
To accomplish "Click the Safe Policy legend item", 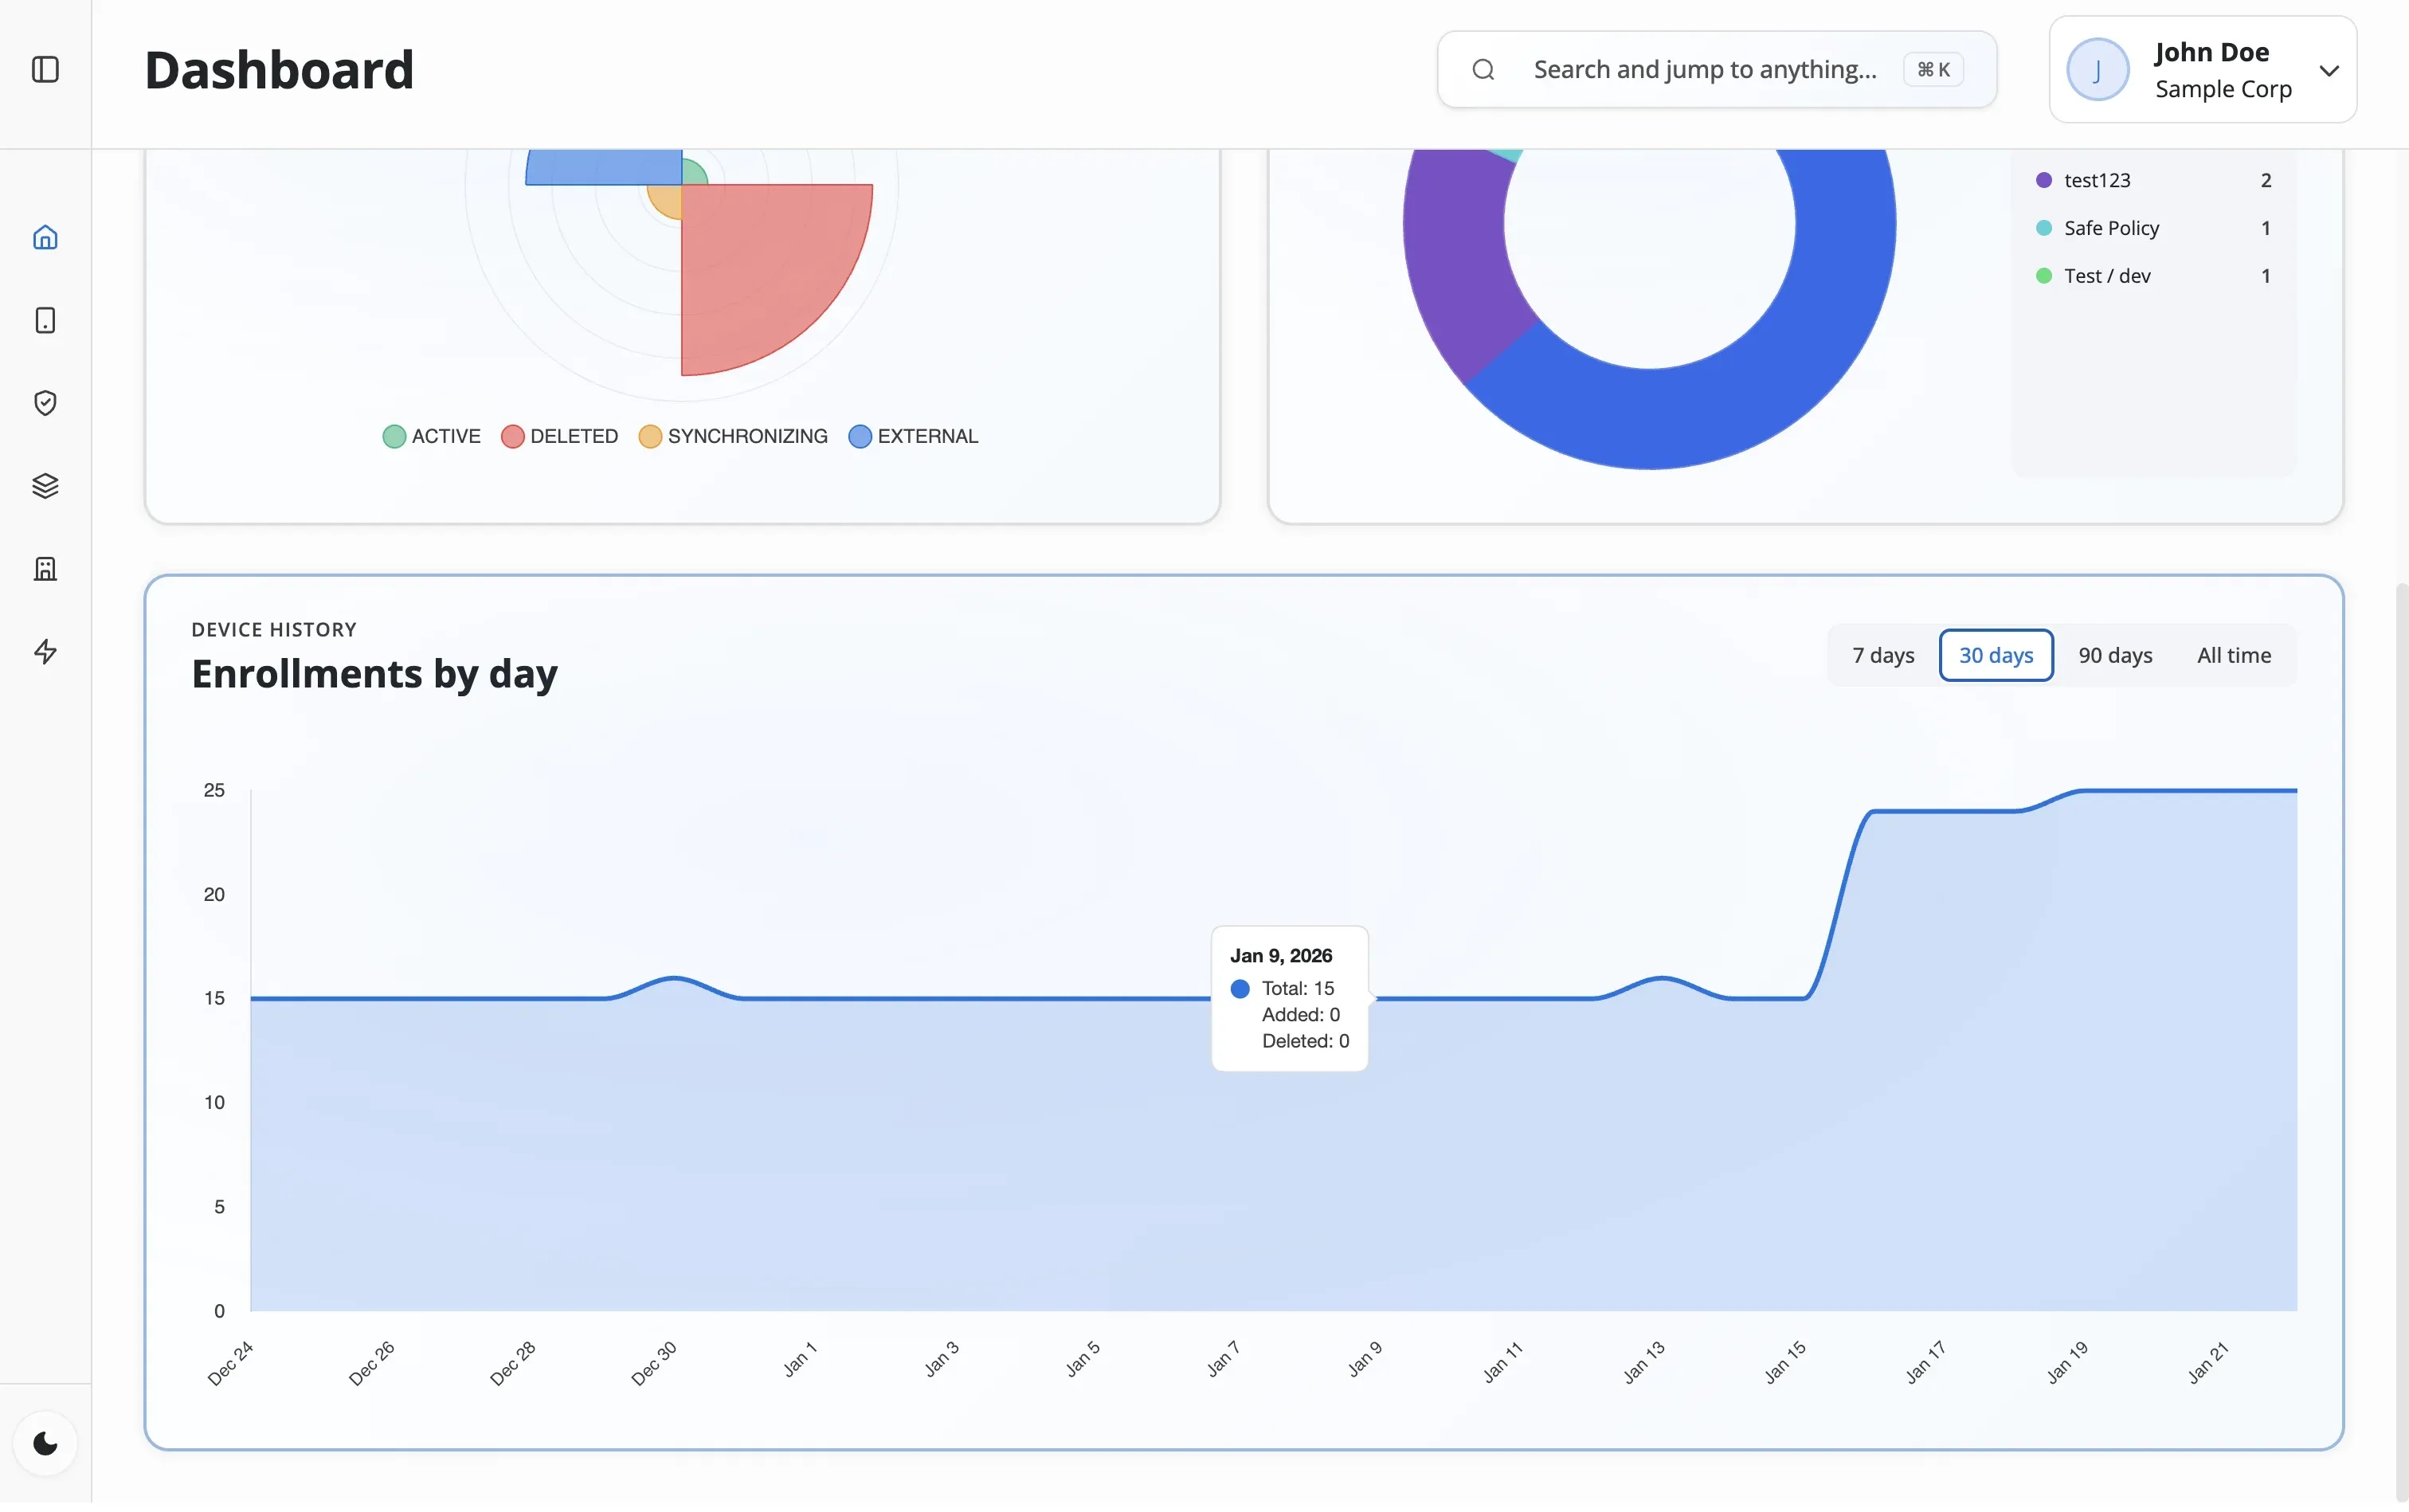I will click(x=2113, y=227).
